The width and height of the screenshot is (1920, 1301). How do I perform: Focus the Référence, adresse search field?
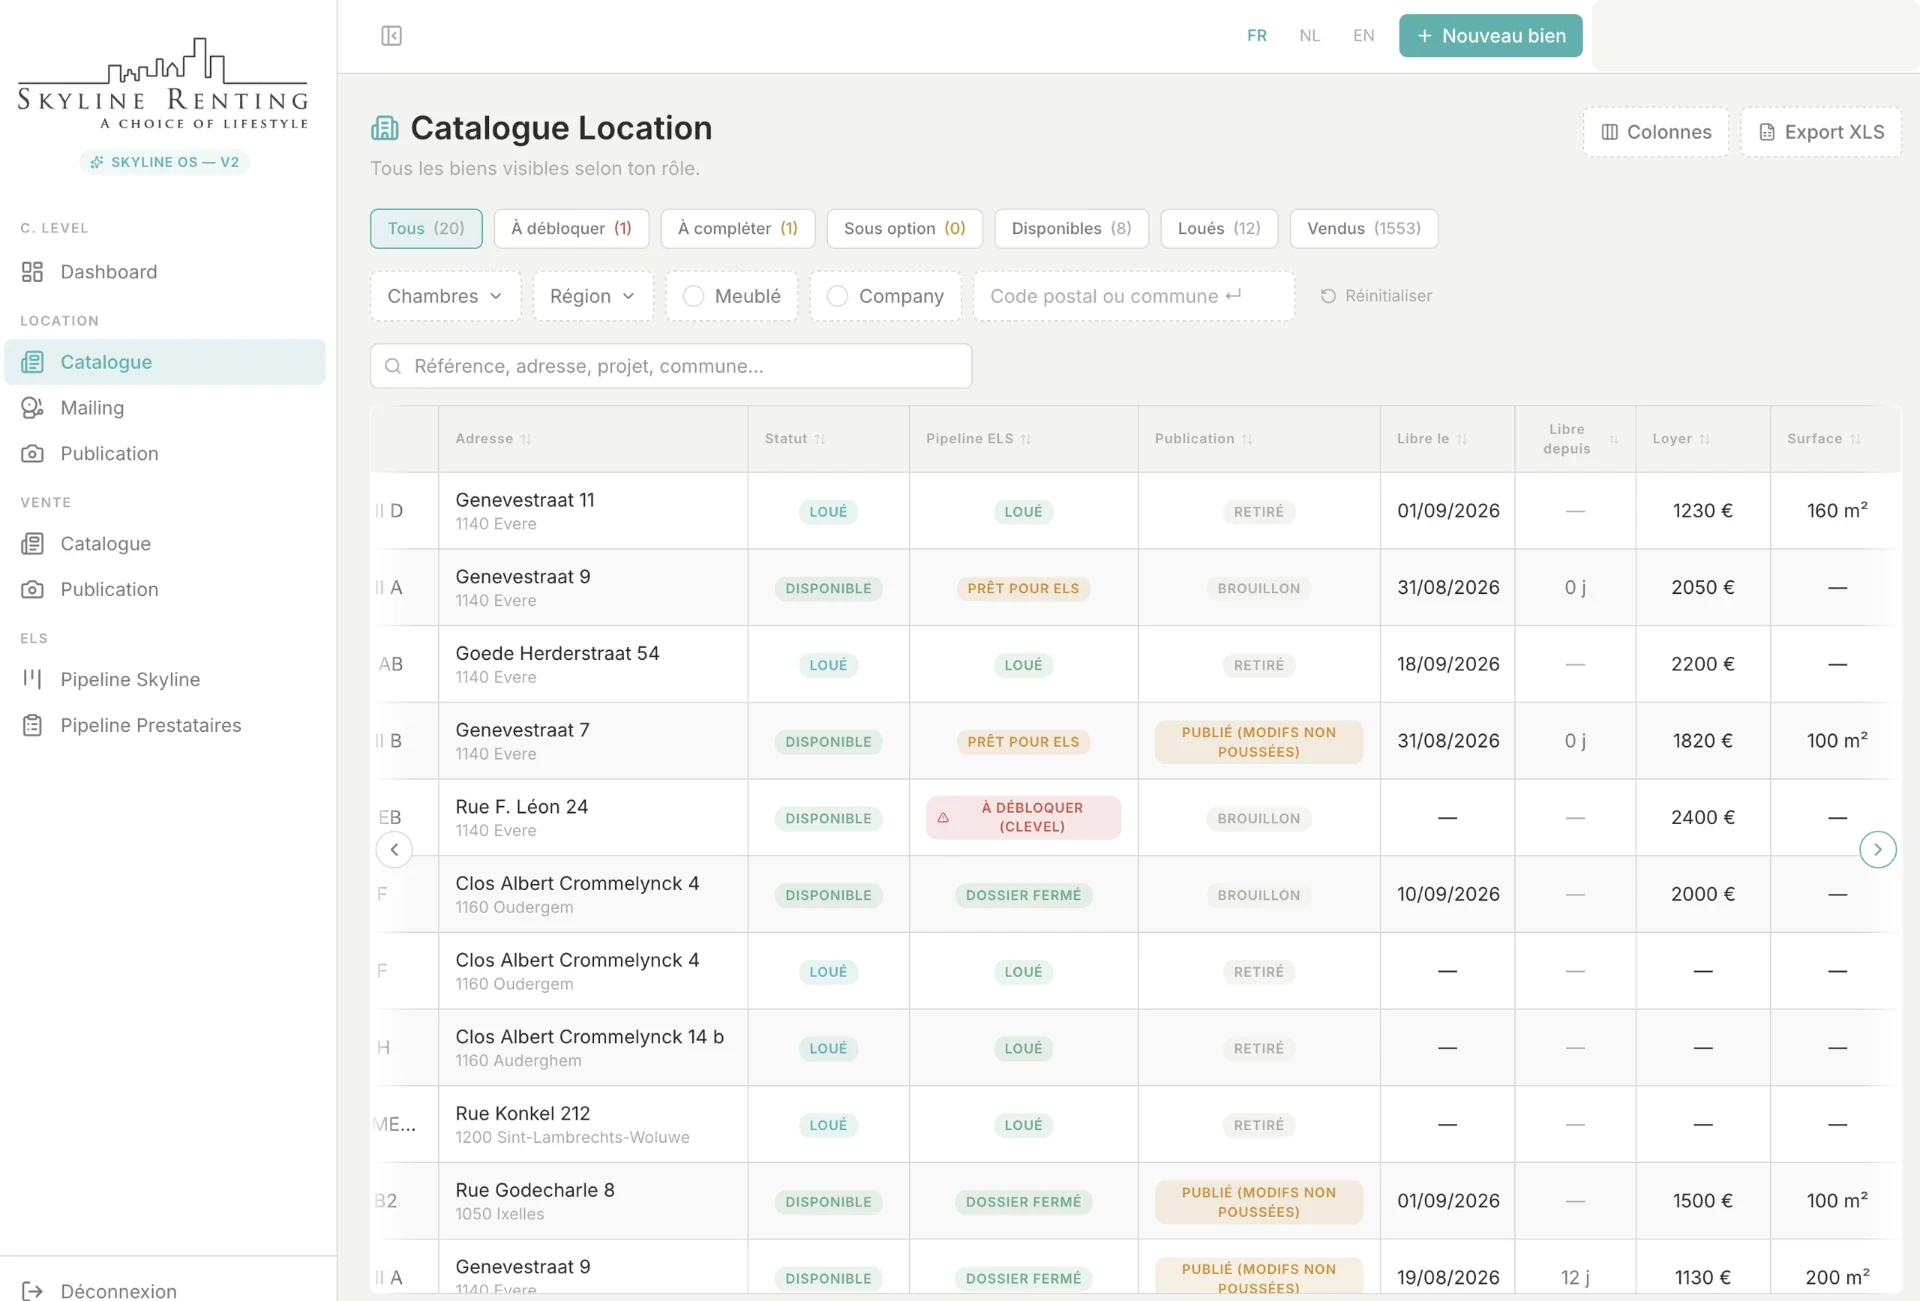[x=671, y=366]
